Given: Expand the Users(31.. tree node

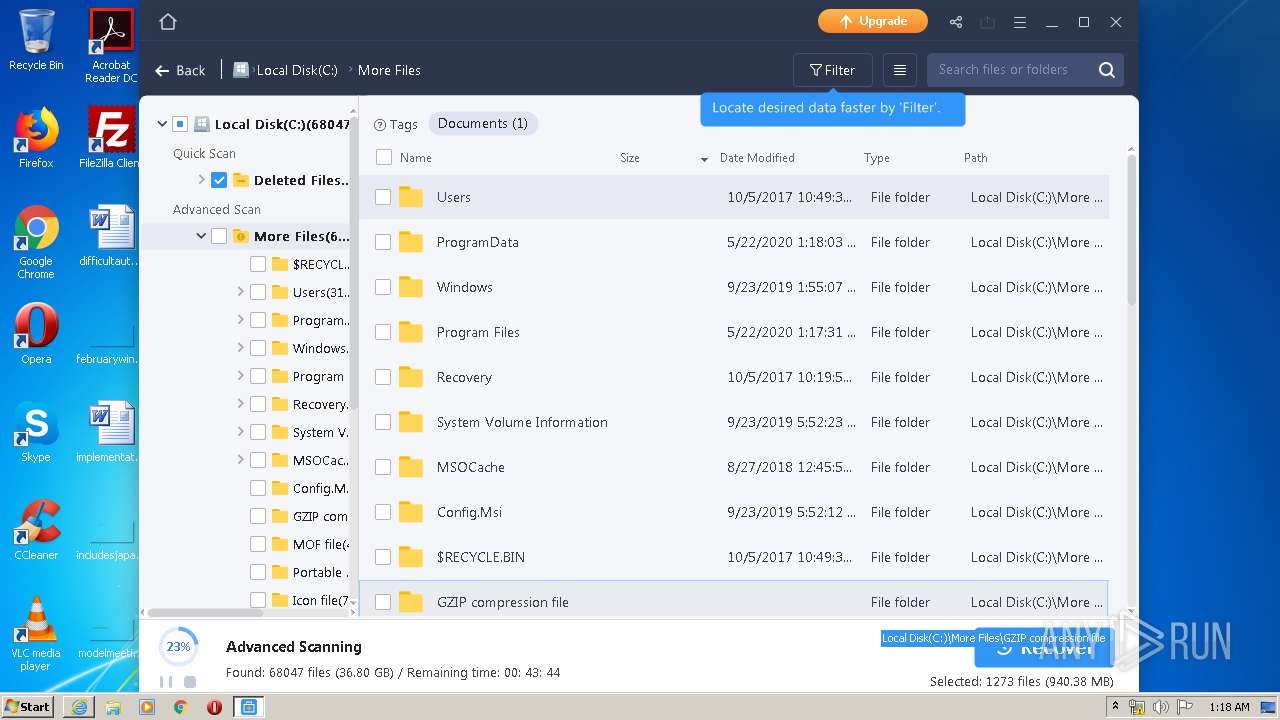Looking at the screenshot, I should click(241, 292).
